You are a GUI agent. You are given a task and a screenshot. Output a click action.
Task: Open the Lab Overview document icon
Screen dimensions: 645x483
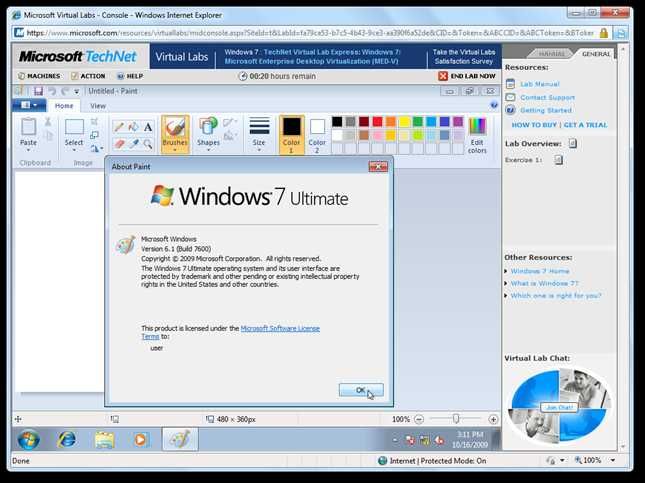[573, 143]
